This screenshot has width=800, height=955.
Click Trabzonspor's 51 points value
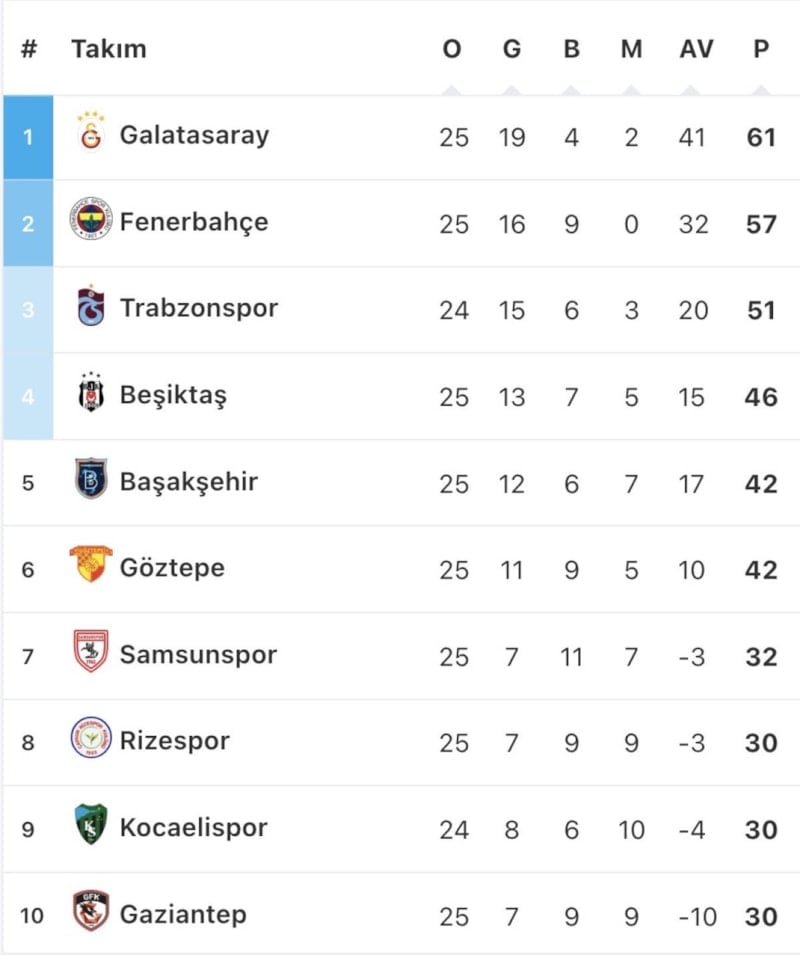pos(761,310)
